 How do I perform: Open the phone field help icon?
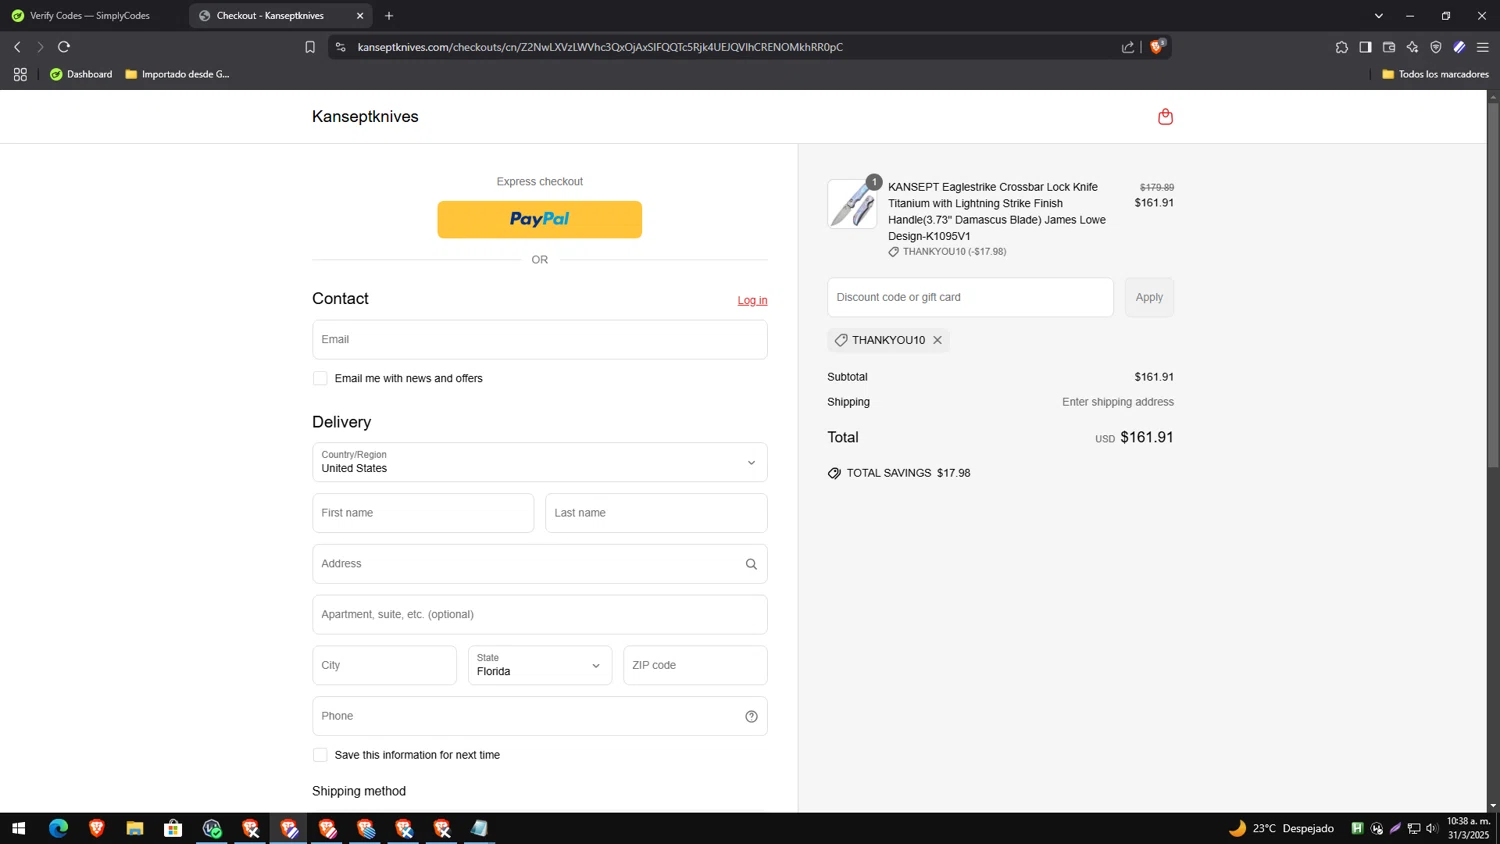[751, 716]
